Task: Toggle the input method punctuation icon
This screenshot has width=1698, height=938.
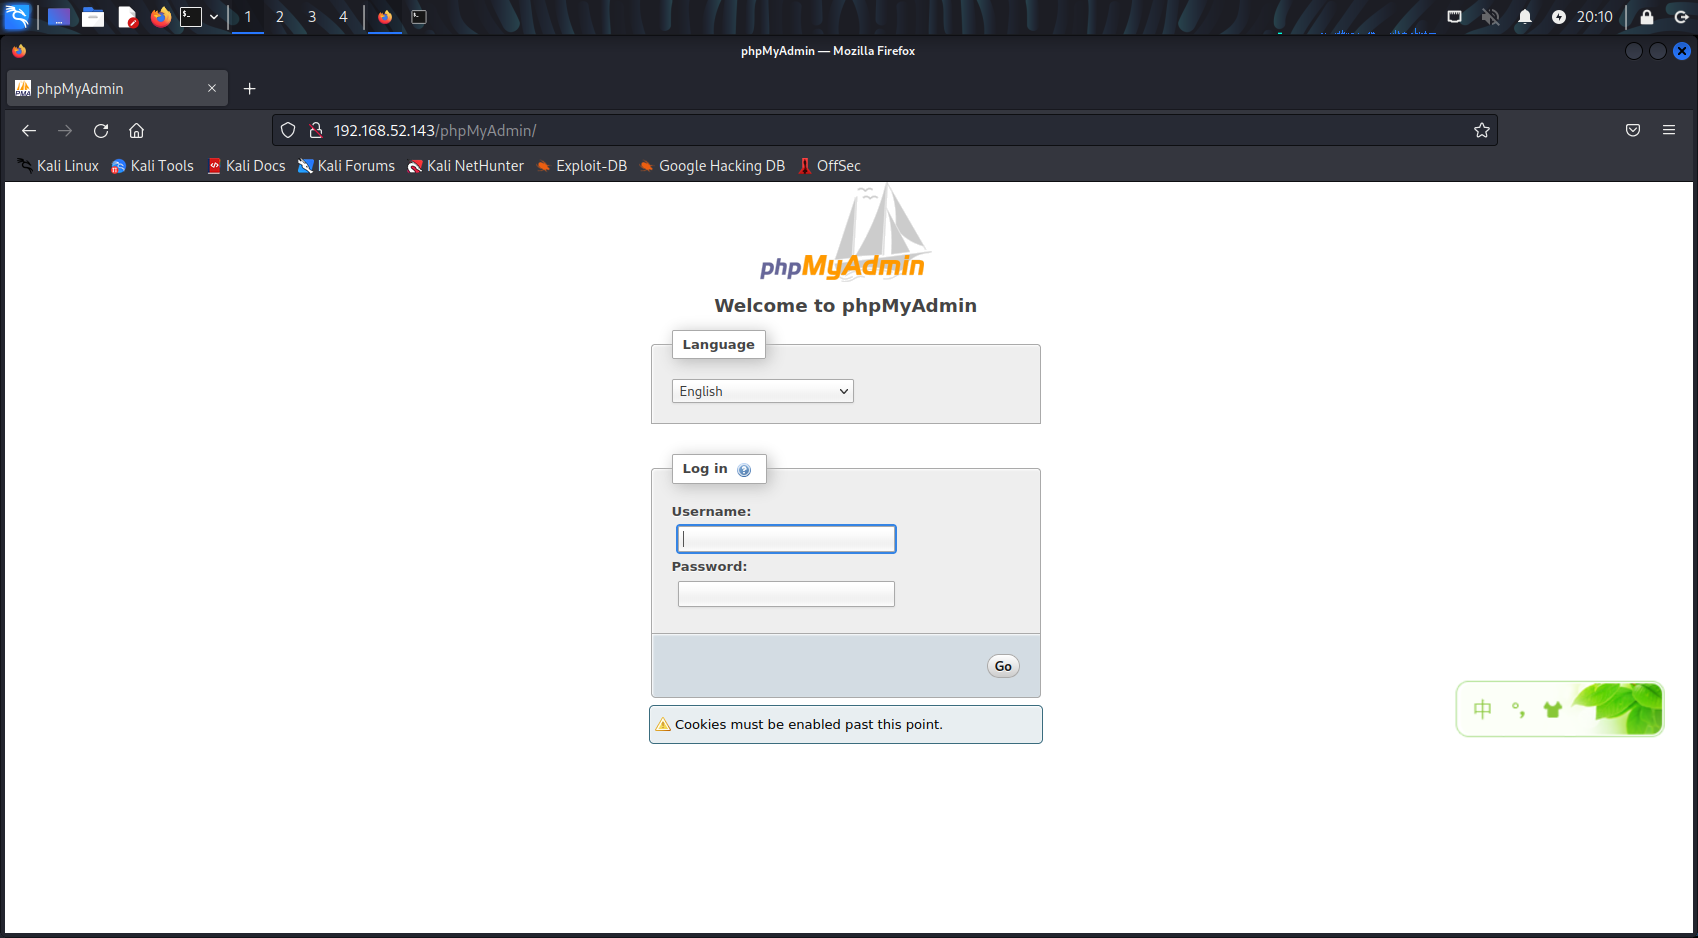Action: coord(1518,709)
